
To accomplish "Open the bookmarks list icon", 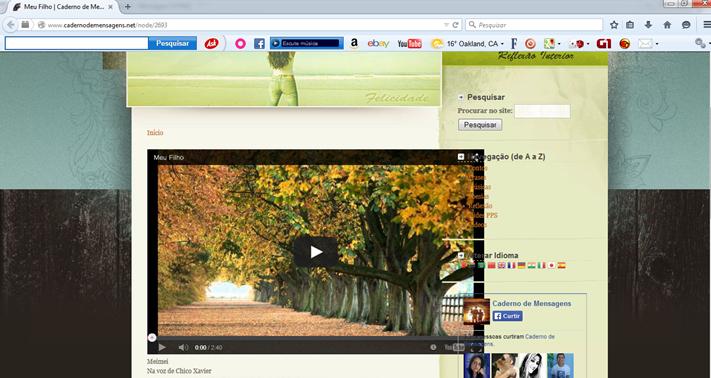I will (630, 25).
